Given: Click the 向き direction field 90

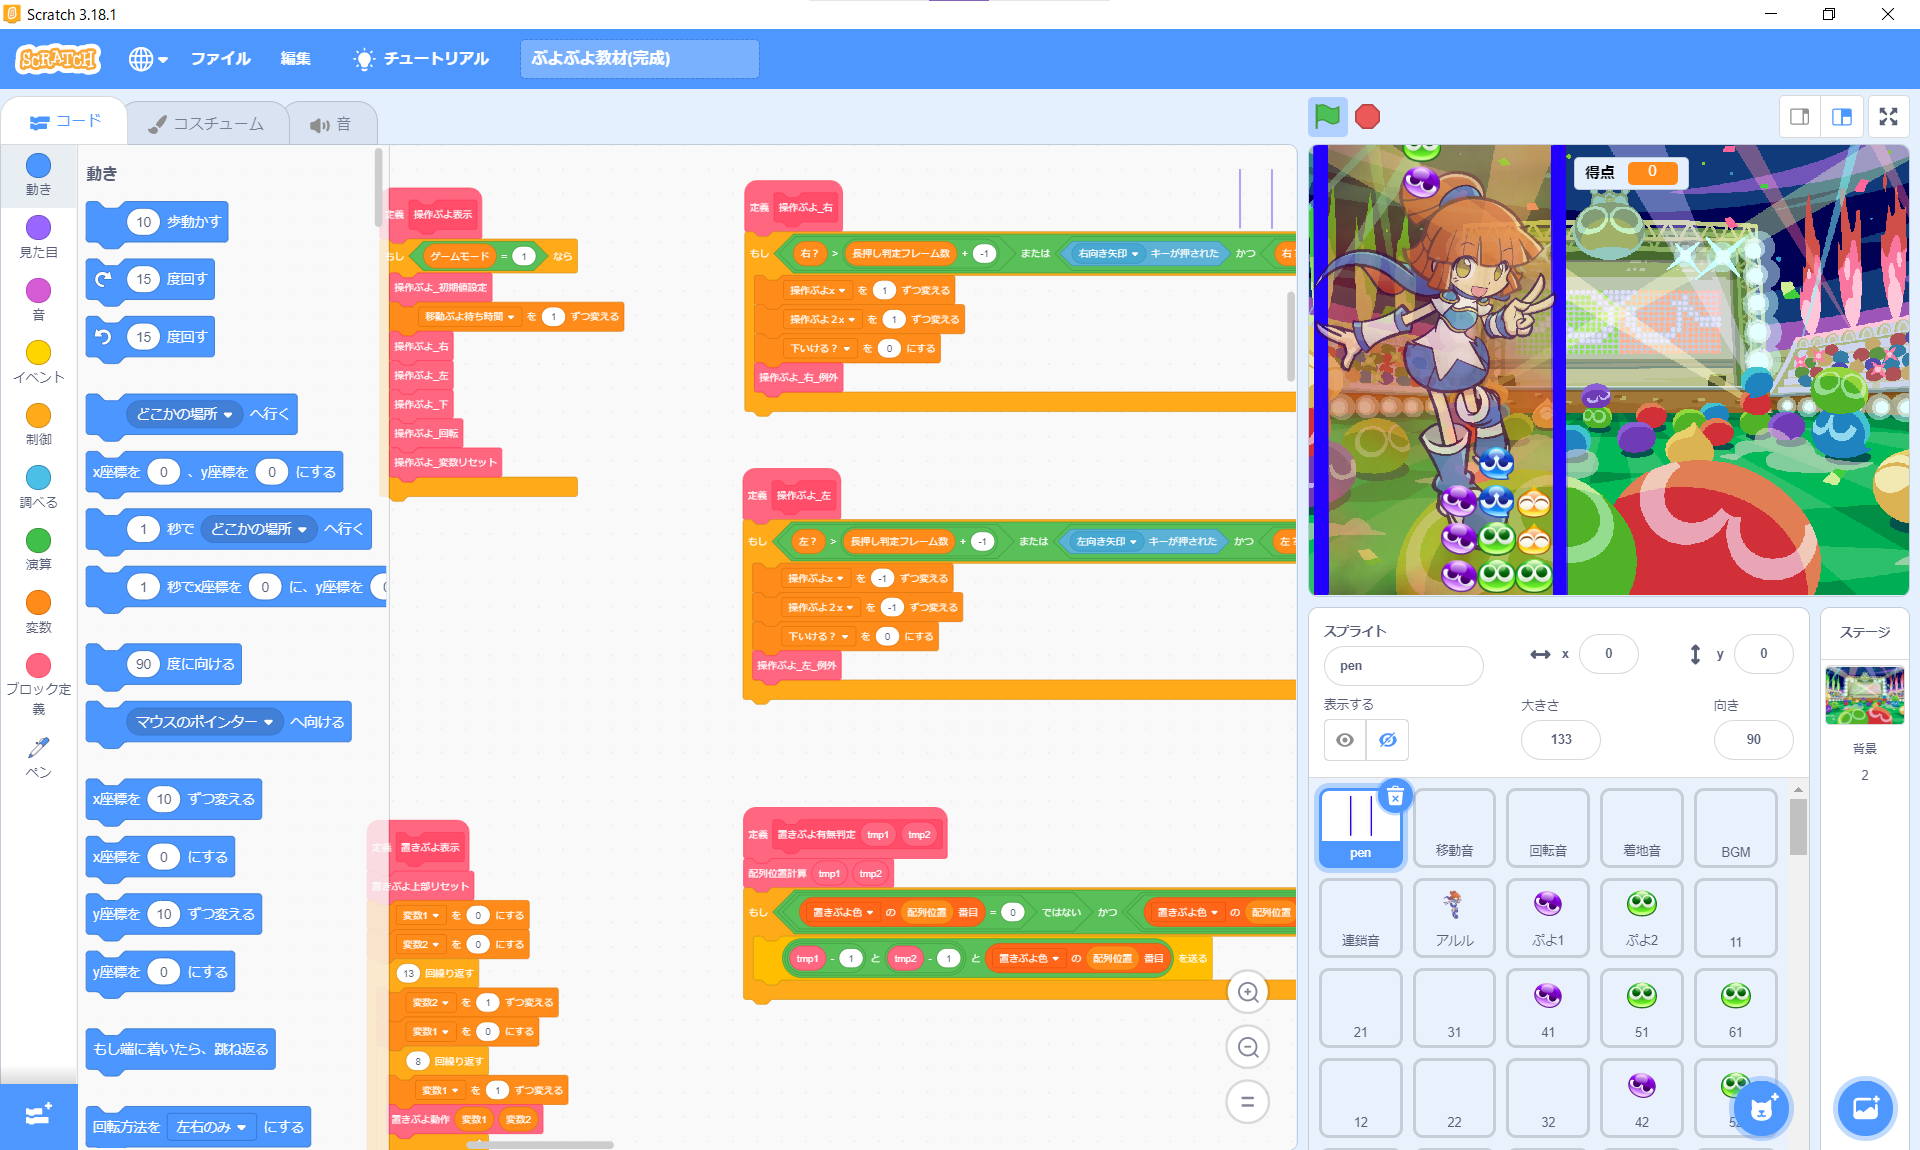Looking at the screenshot, I should coord(1753,740).
